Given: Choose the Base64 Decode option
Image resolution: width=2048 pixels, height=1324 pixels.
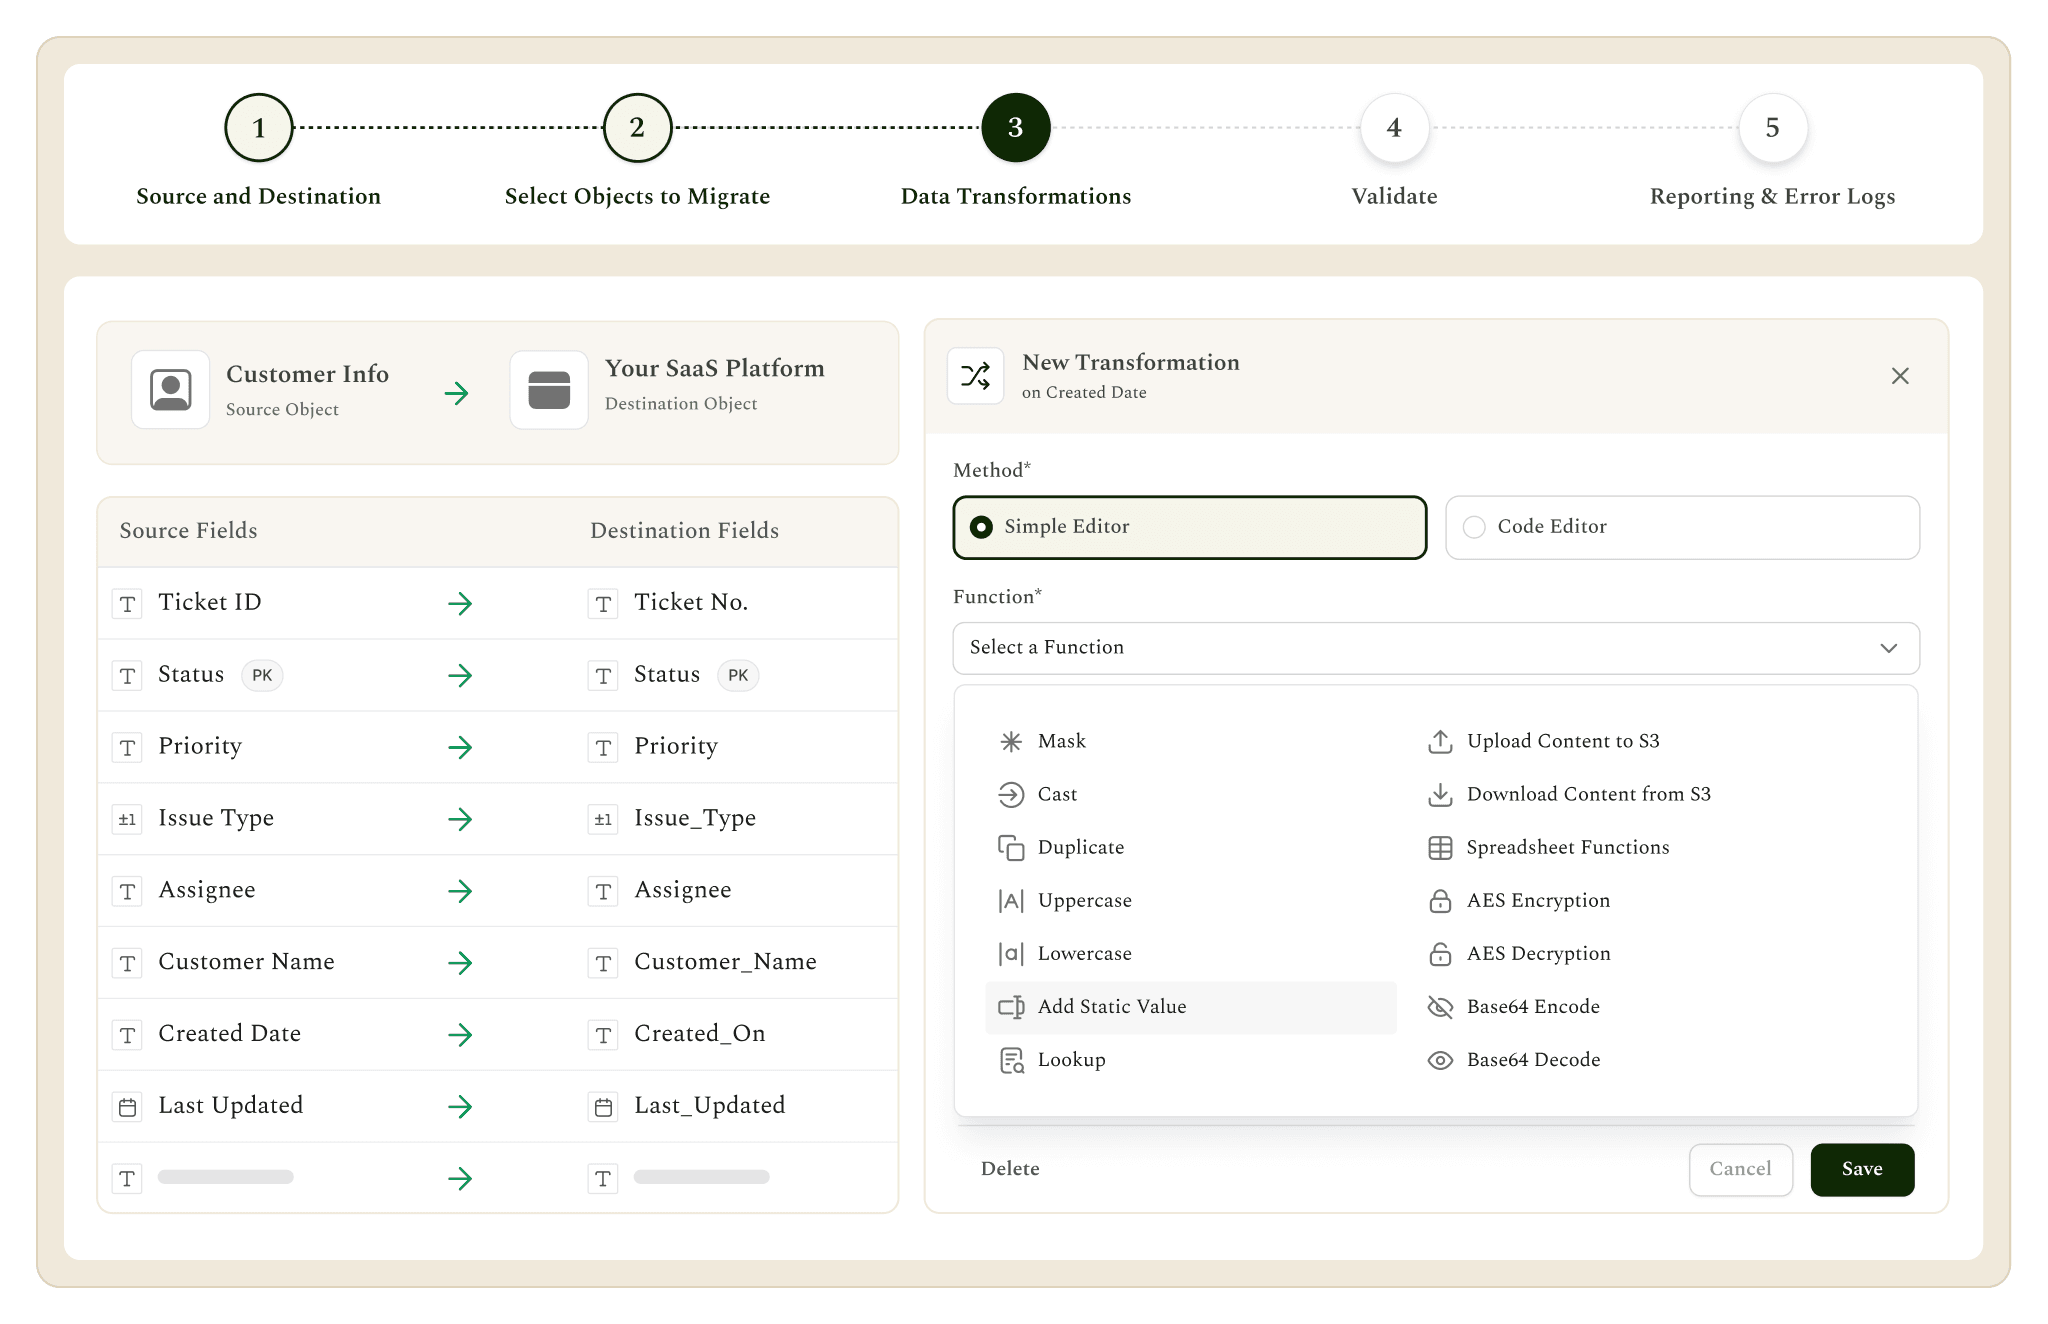Looking at the screenshot, I should [x=1514, y=1060].
